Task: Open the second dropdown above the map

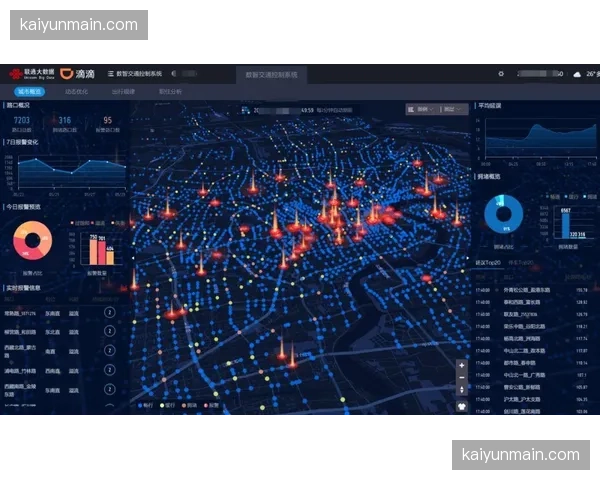Action: (451, 108)
